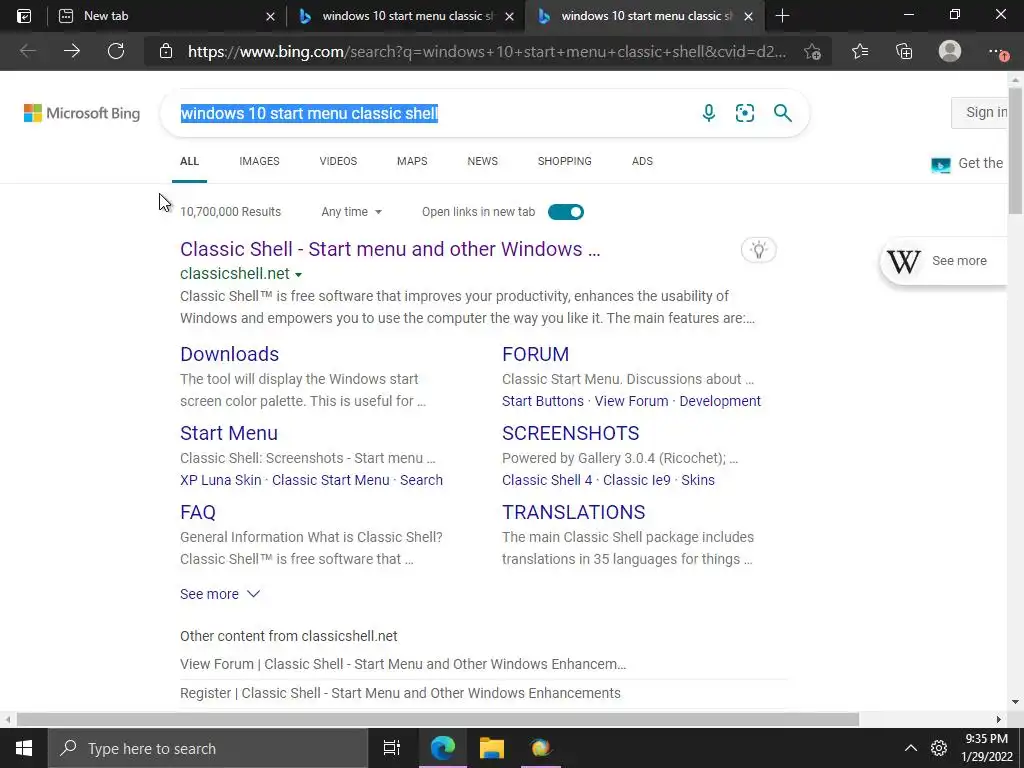Viewport: 1024px width, 768px height.
Task: Open the XP Luna Skin link
Action: pos(221,480)
